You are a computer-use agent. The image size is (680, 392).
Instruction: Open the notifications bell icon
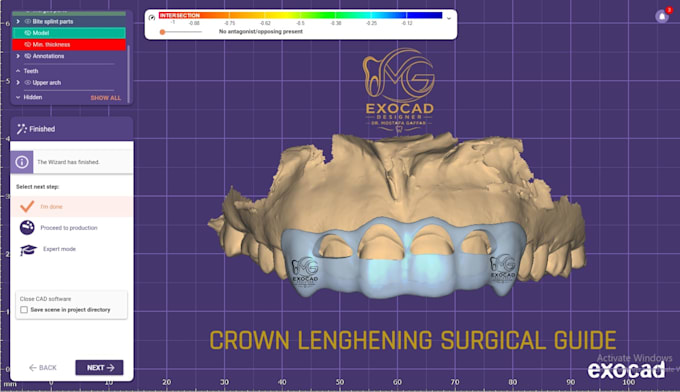coord(662,16)
